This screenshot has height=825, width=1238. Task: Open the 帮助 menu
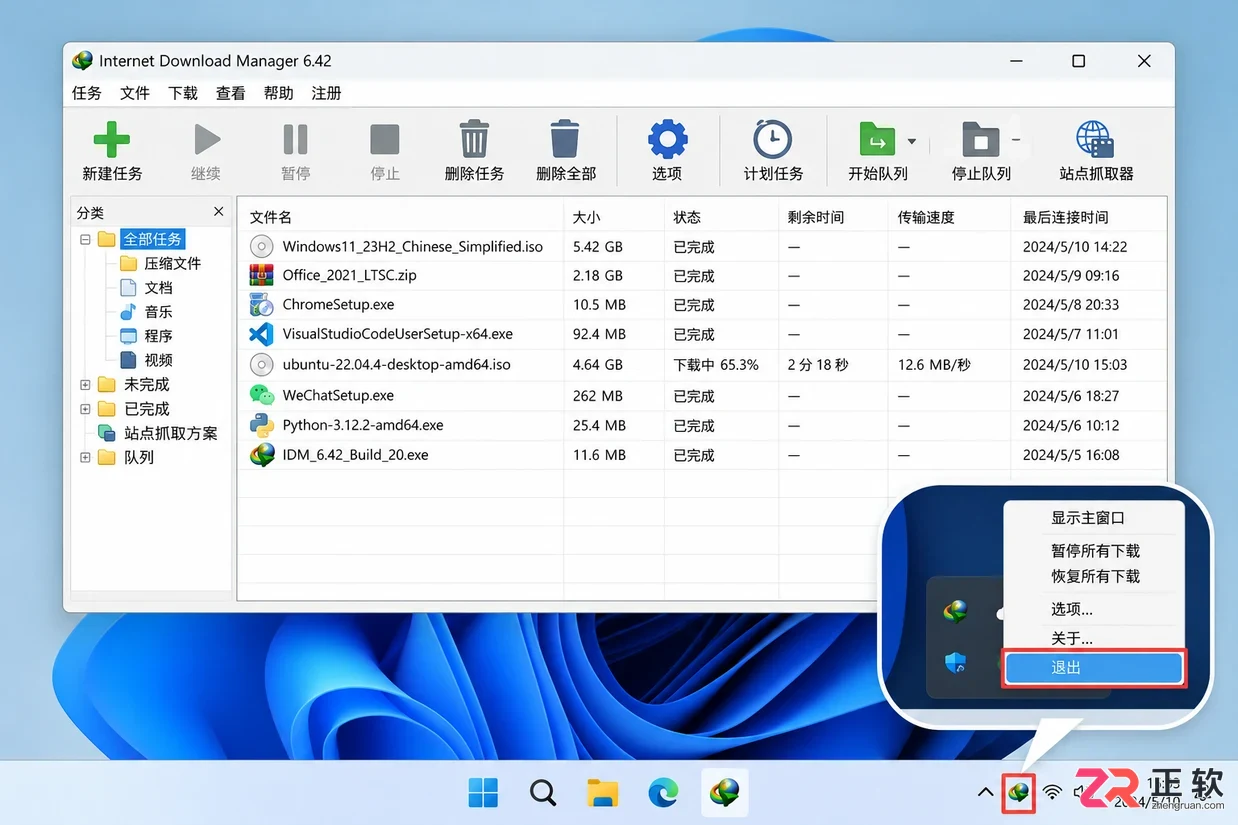(x=279, y=93)
